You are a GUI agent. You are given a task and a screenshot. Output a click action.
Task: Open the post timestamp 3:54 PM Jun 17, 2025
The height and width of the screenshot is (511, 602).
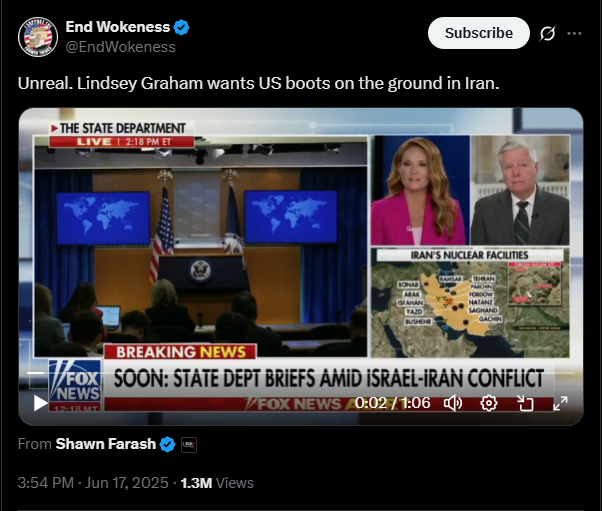[93, 483]
